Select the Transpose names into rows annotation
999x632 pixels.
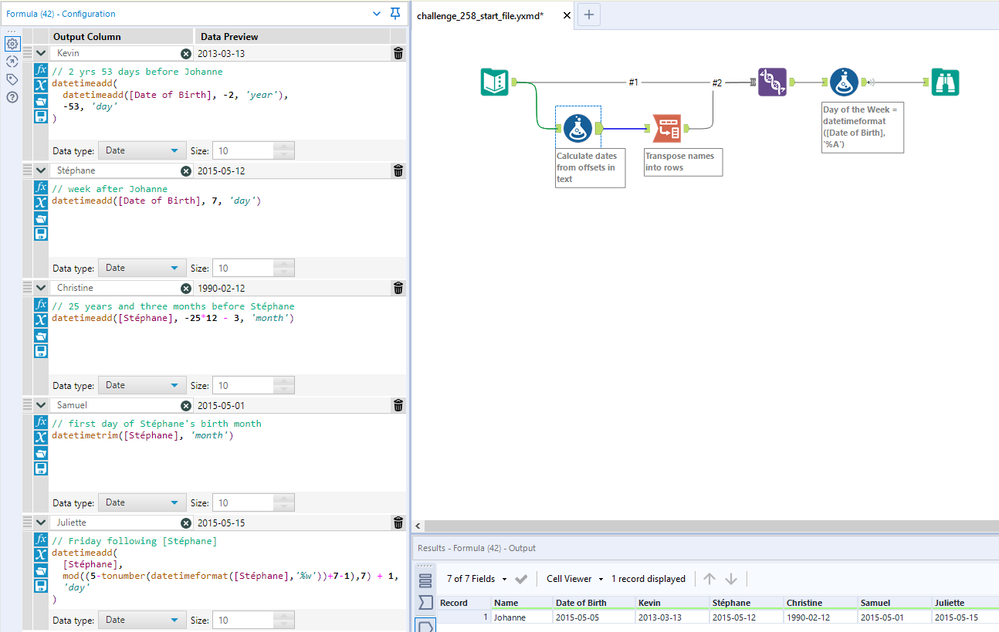(683, 162)
